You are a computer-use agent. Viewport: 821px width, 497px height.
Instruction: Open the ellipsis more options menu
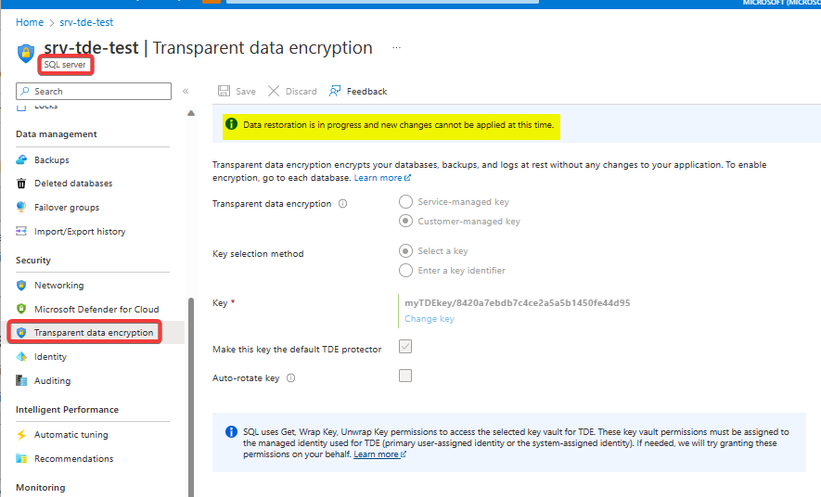[x=397, y=47]
